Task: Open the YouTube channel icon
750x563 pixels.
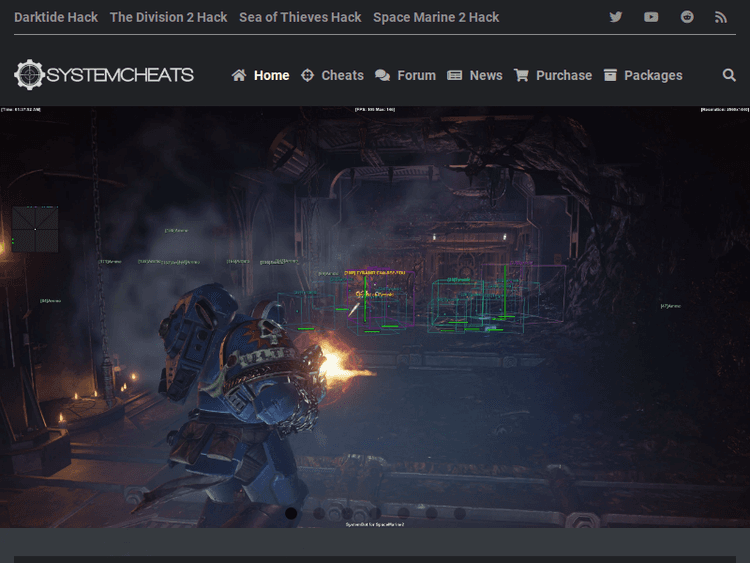Action: coord(651,17)
